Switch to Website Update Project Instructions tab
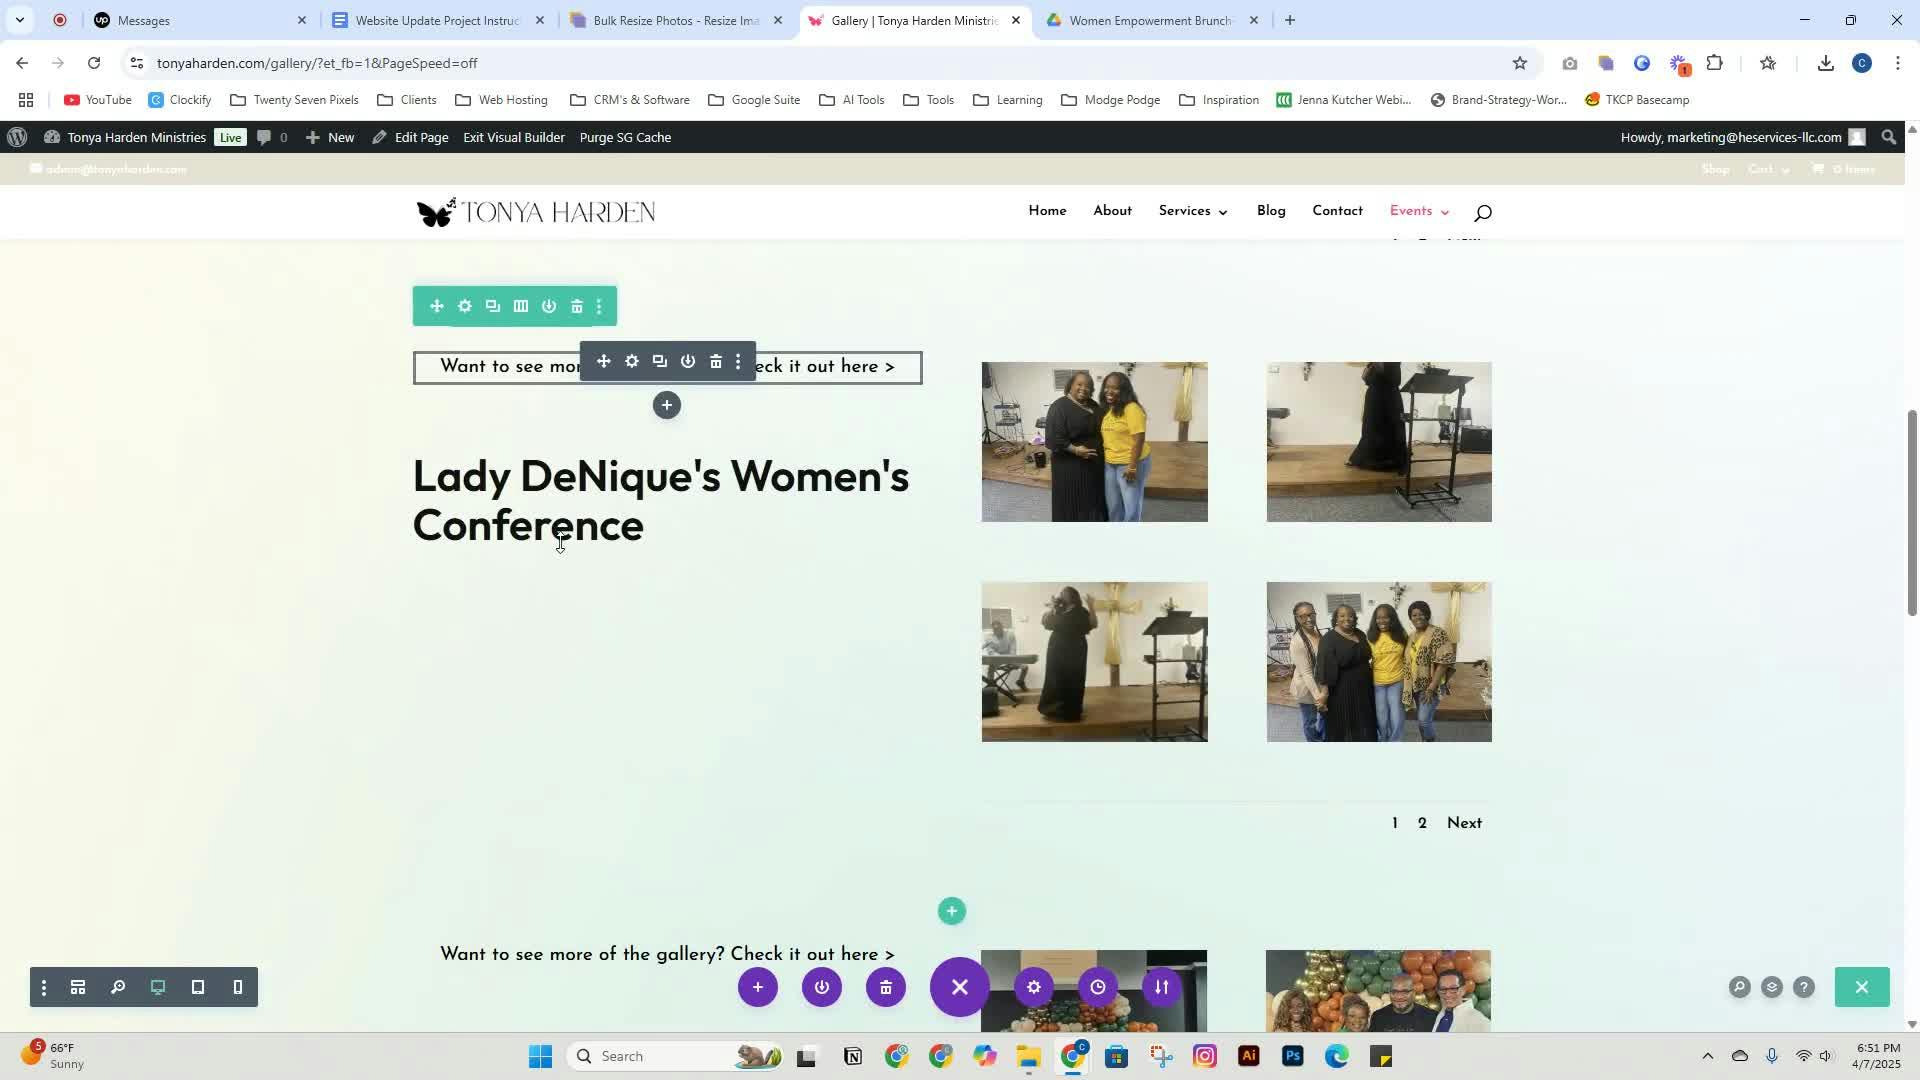The image size is (1920, 1080). [x=437, y=20]
